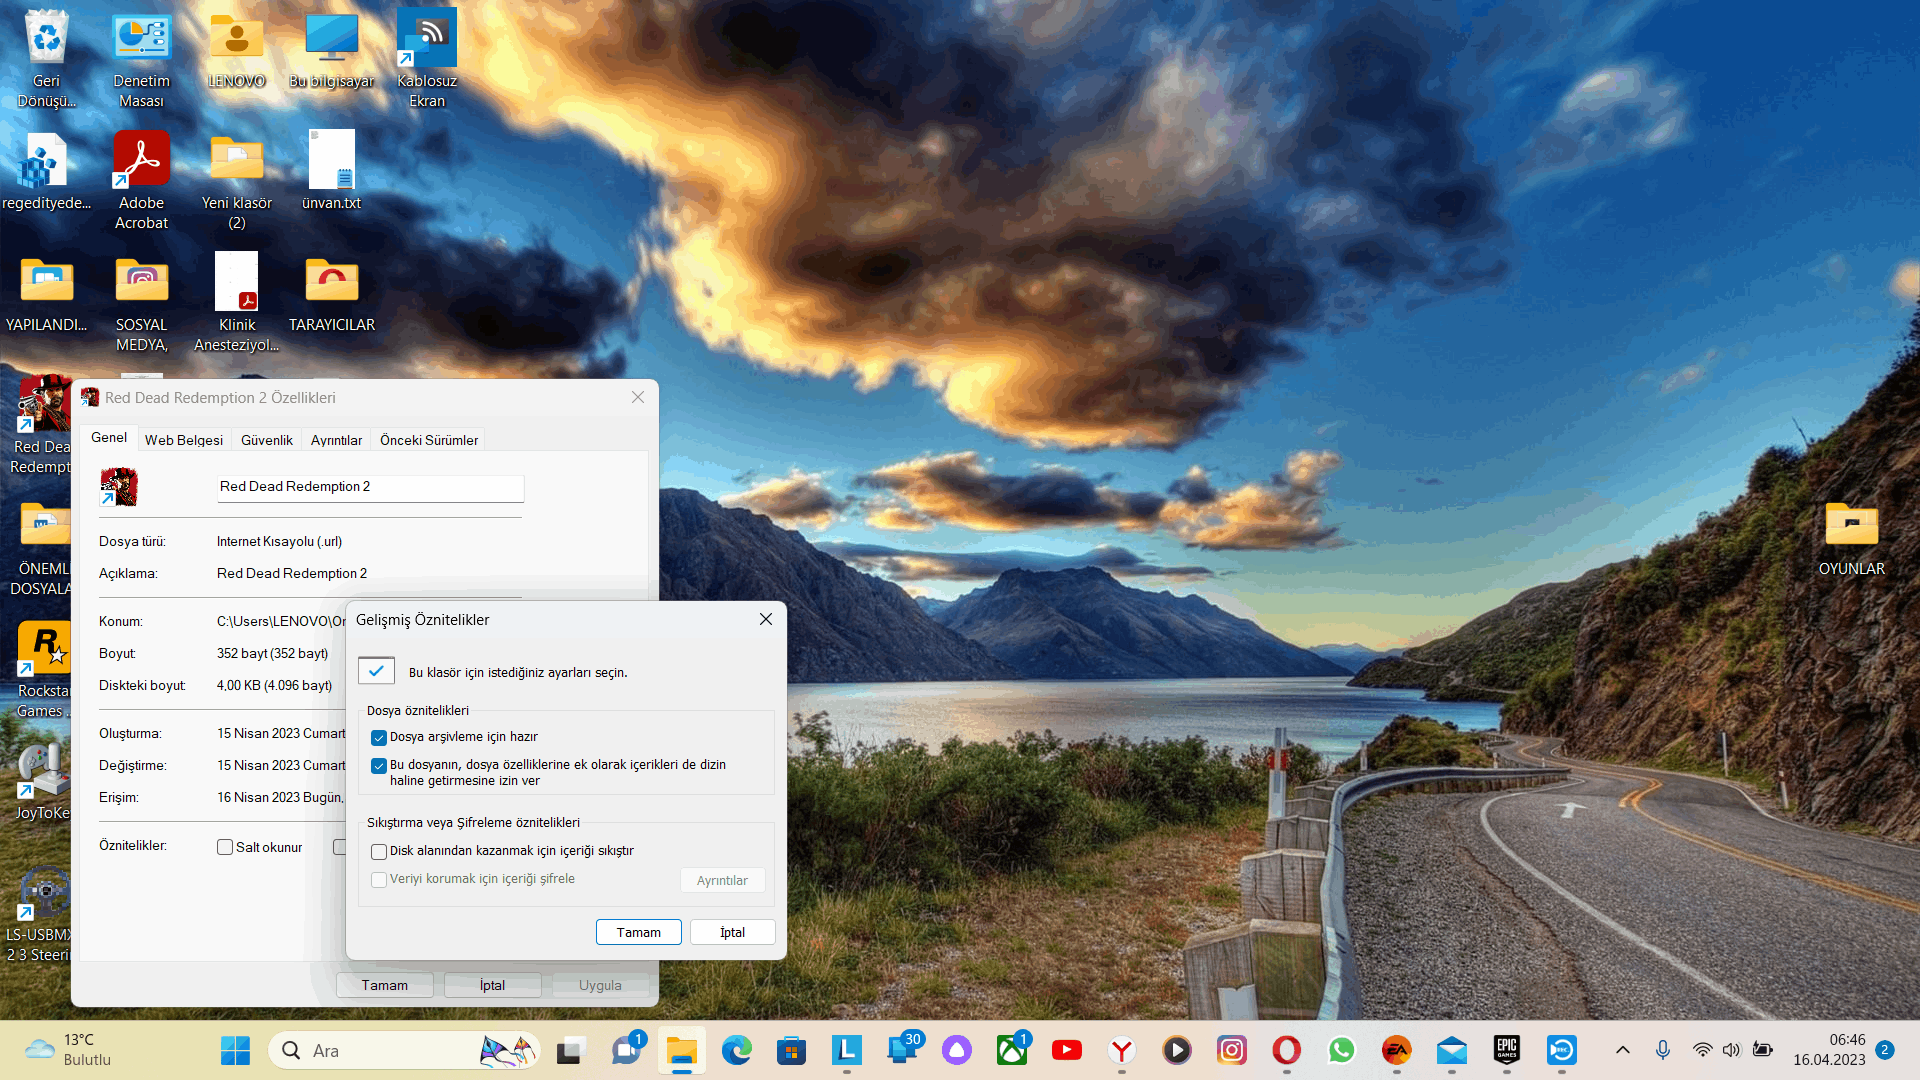Open OYUNLAR folder on desktop
Image resolution: width=1920 pixels, height=1080 pixels.
click(1851, 537)
